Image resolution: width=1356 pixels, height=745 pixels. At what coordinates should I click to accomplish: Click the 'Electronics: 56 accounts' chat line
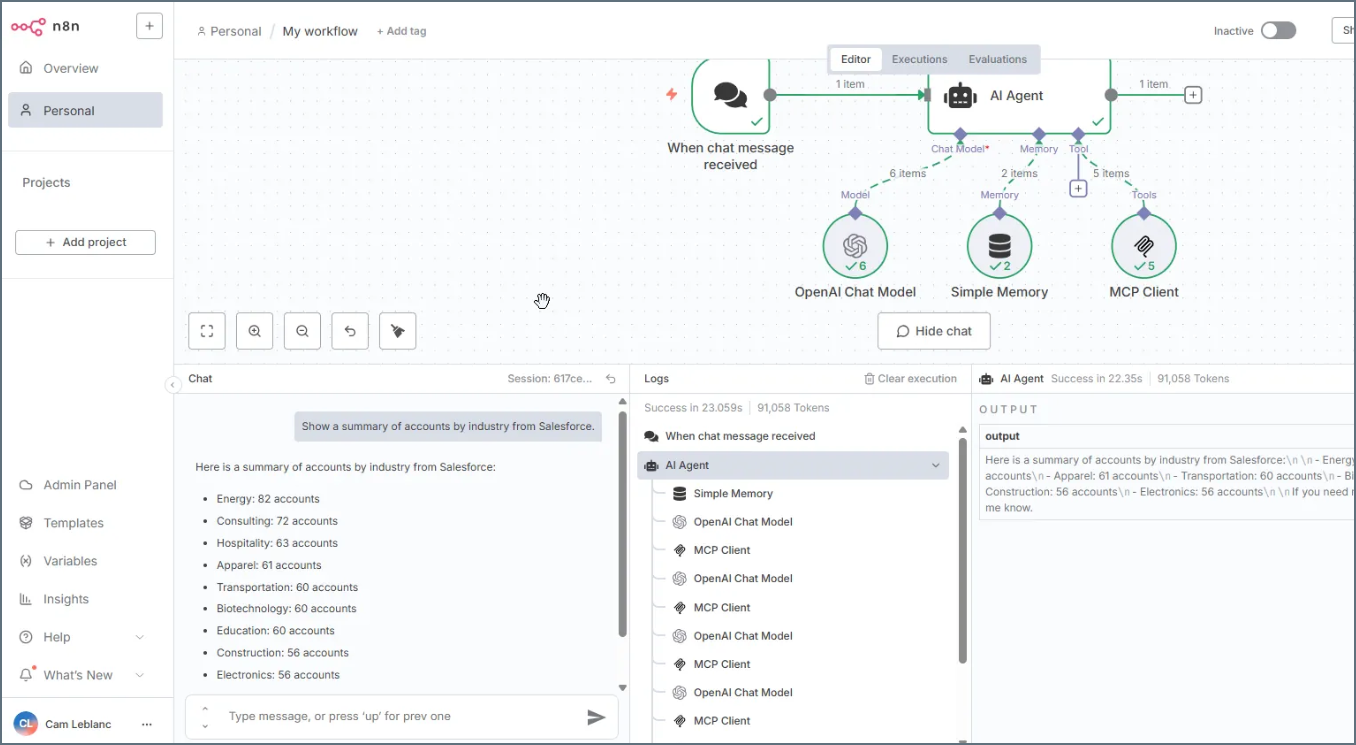(278, 675)
